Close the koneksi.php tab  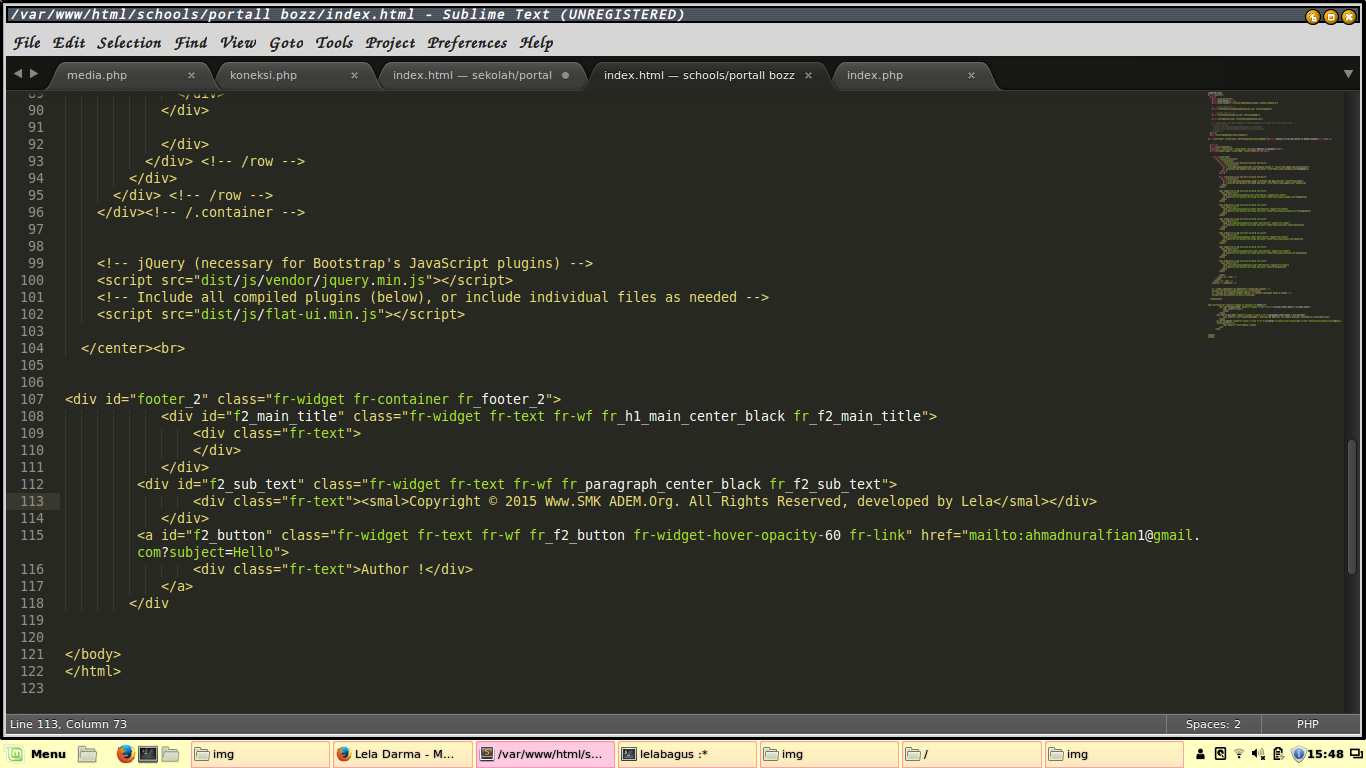pyautogui.click(x=354, y=75)
